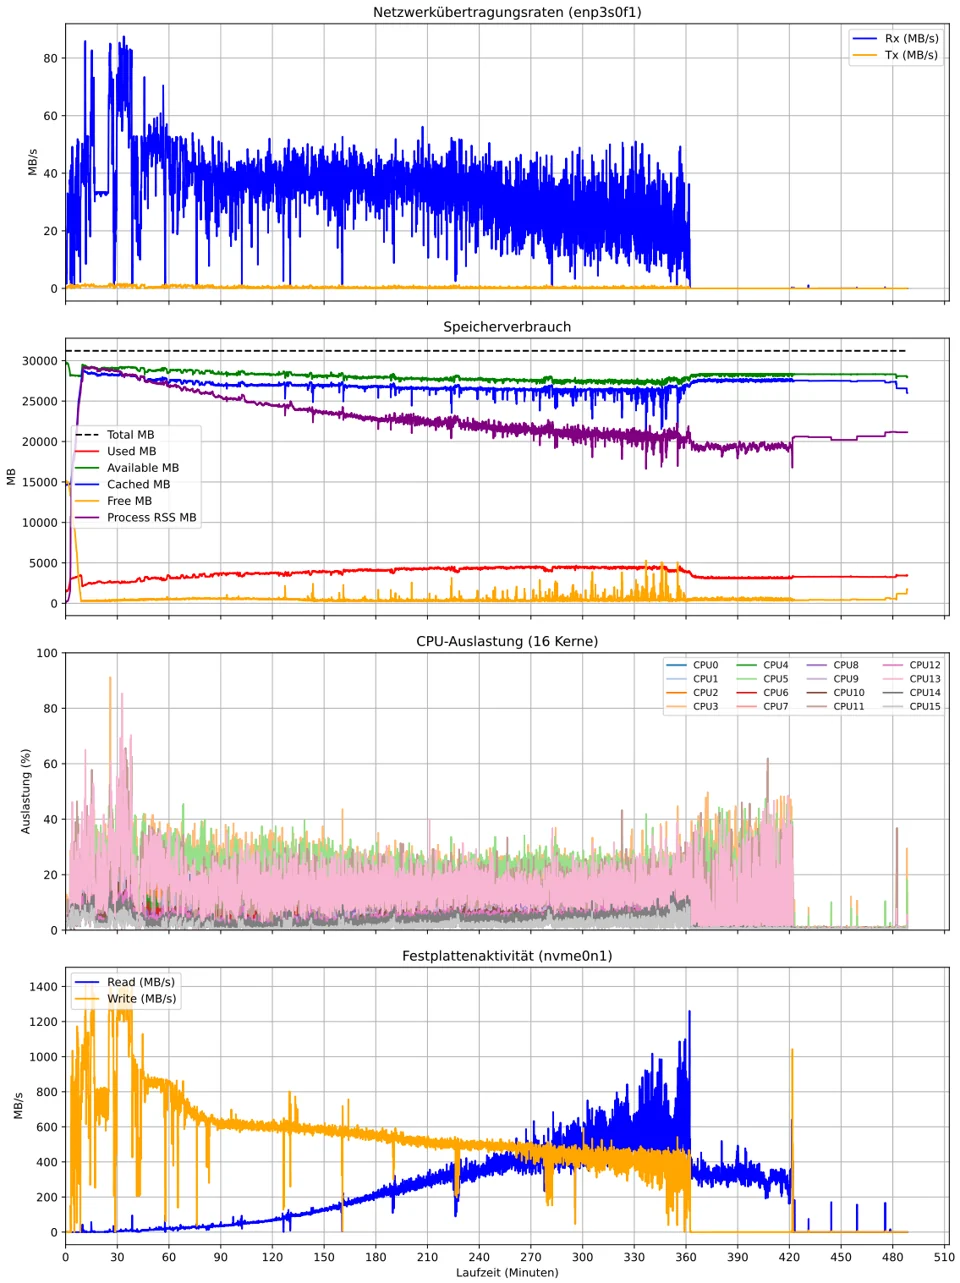Viewport: 960px width, 1283px height.
Task: Click the "1400" disk axis tick label
Action: (x=44, y=987)
